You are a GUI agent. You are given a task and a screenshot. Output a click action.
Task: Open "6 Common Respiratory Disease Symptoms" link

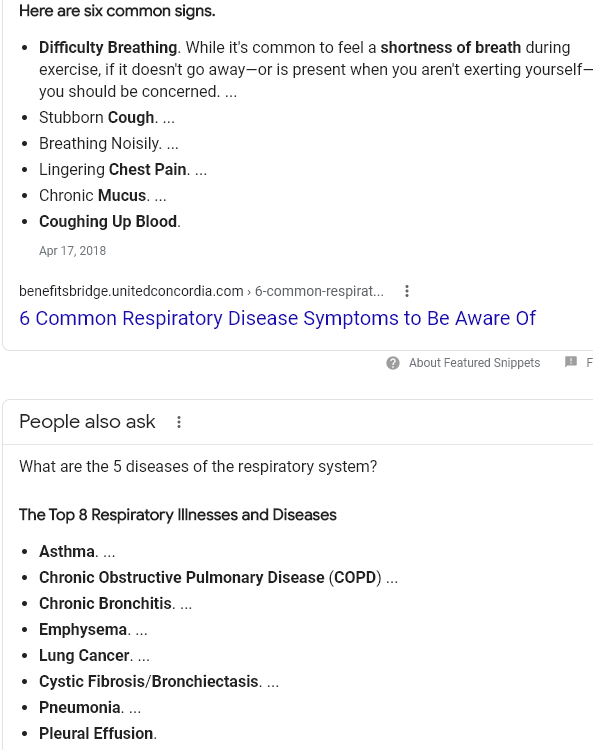click(277, 318)
